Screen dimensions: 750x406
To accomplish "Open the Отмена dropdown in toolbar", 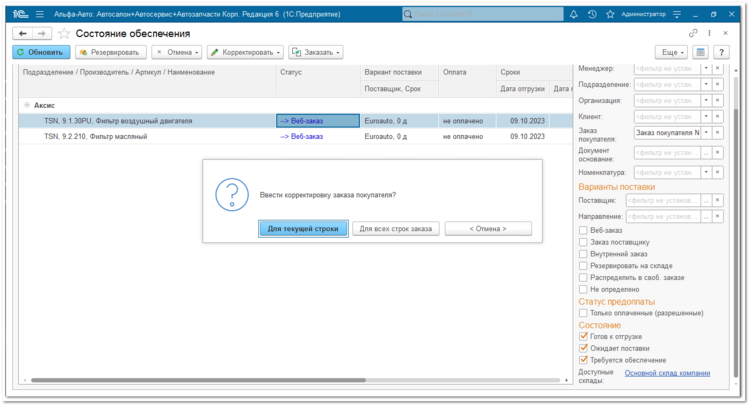I will click(x=176, y=52).
